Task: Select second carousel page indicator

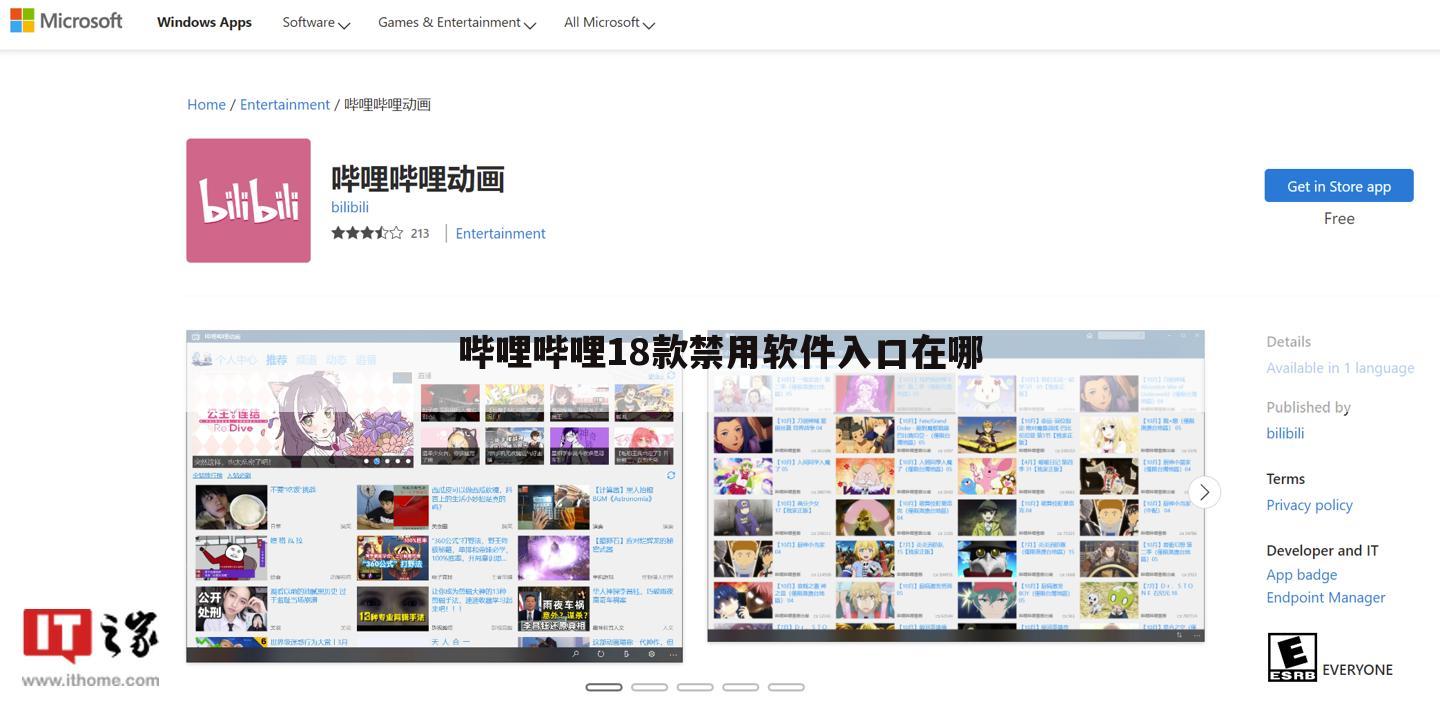Action: pos(649,687)
